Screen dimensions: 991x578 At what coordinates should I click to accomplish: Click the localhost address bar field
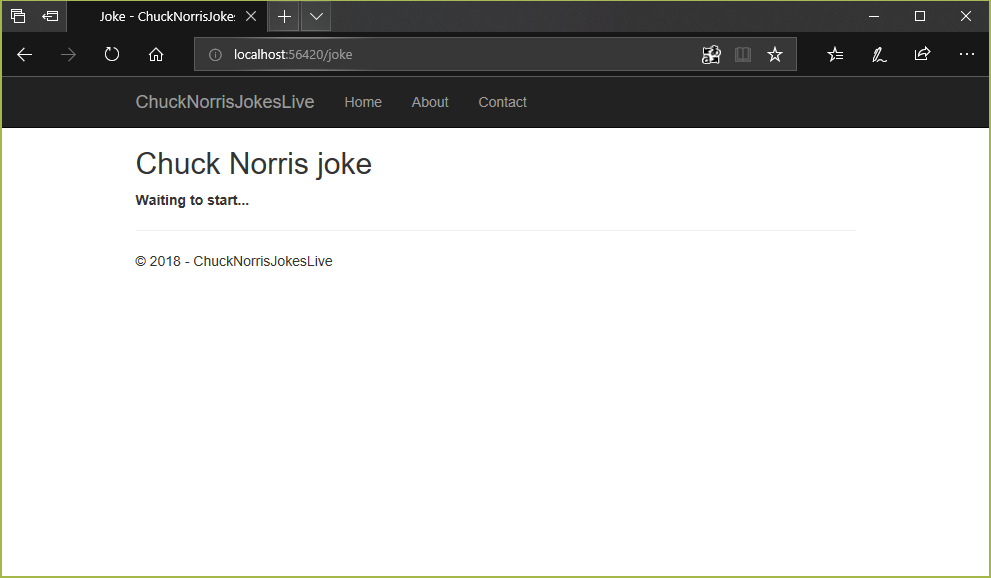click(450, 55)
